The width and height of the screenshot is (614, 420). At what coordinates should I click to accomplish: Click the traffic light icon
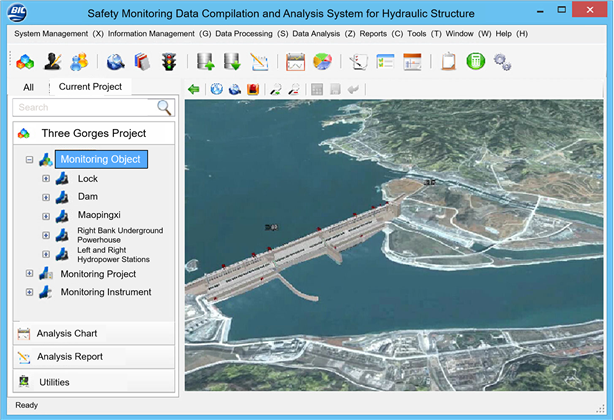pos(169,62)
